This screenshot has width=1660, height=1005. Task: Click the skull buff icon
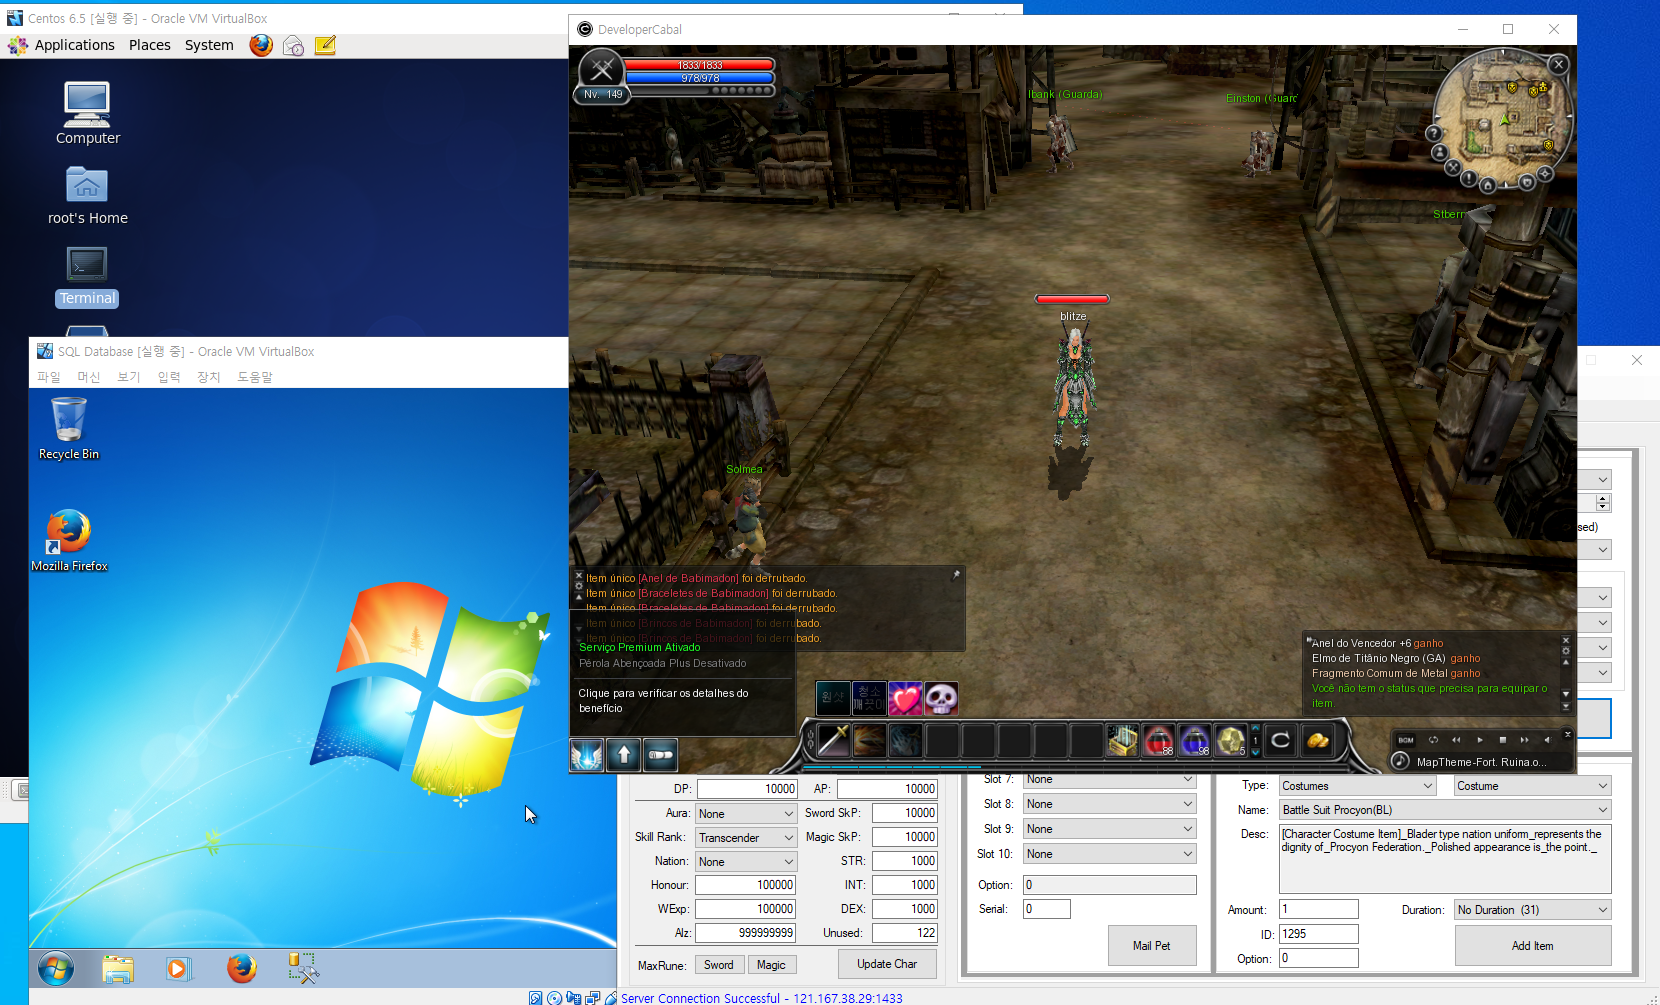pyautogui.click(x=941, y=698)
